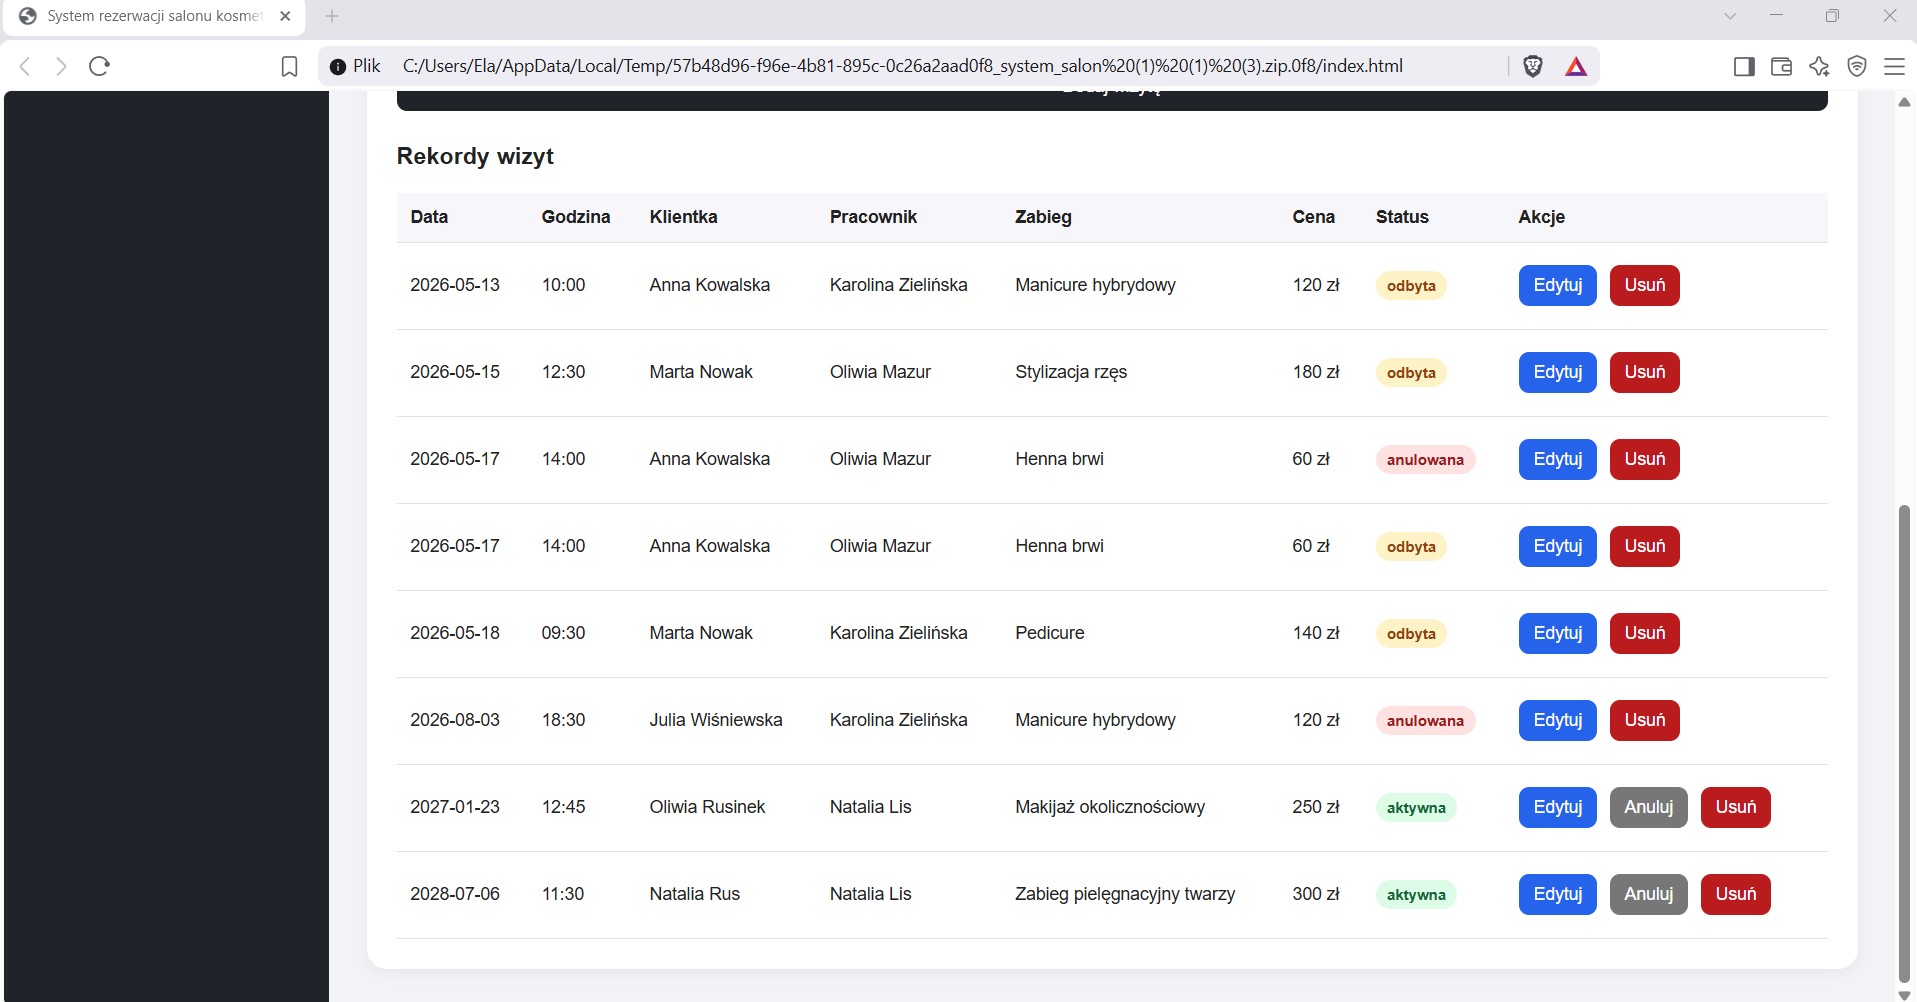Click the Pracownik column header
This screenshot has height=1002, width=1917.
(873, 217)
